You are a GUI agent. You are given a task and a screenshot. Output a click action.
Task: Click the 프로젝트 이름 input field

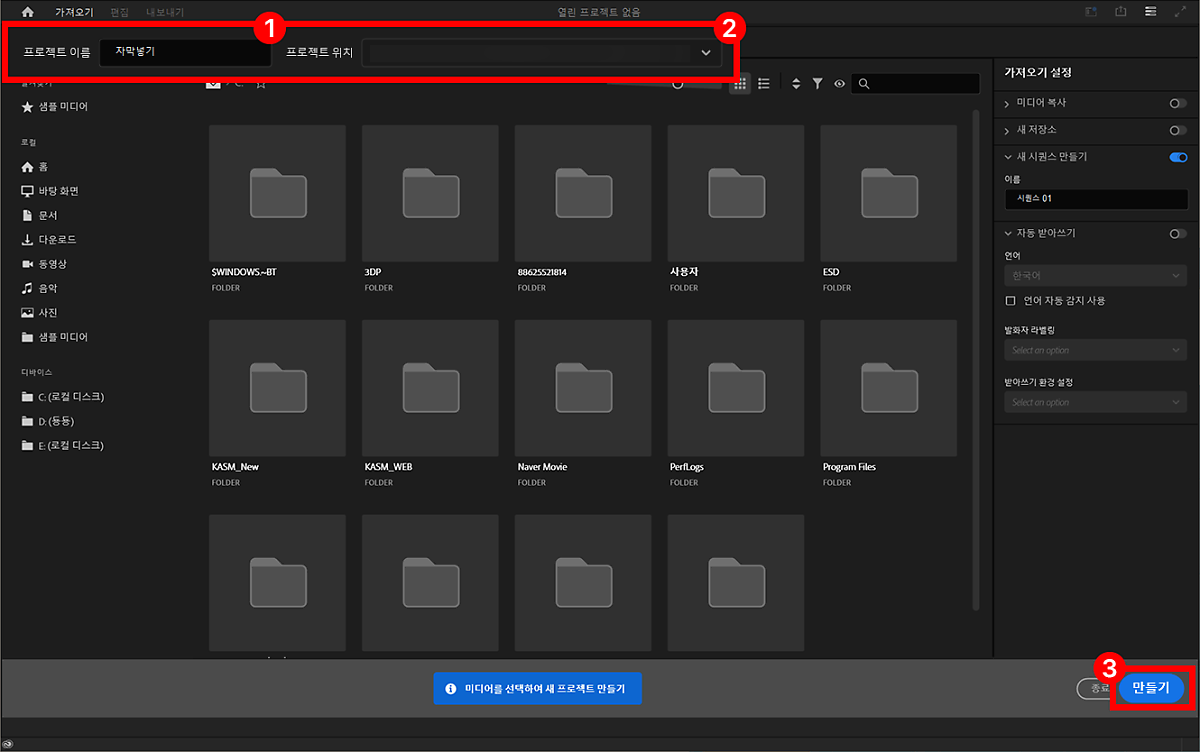click(x=185, y=52)
